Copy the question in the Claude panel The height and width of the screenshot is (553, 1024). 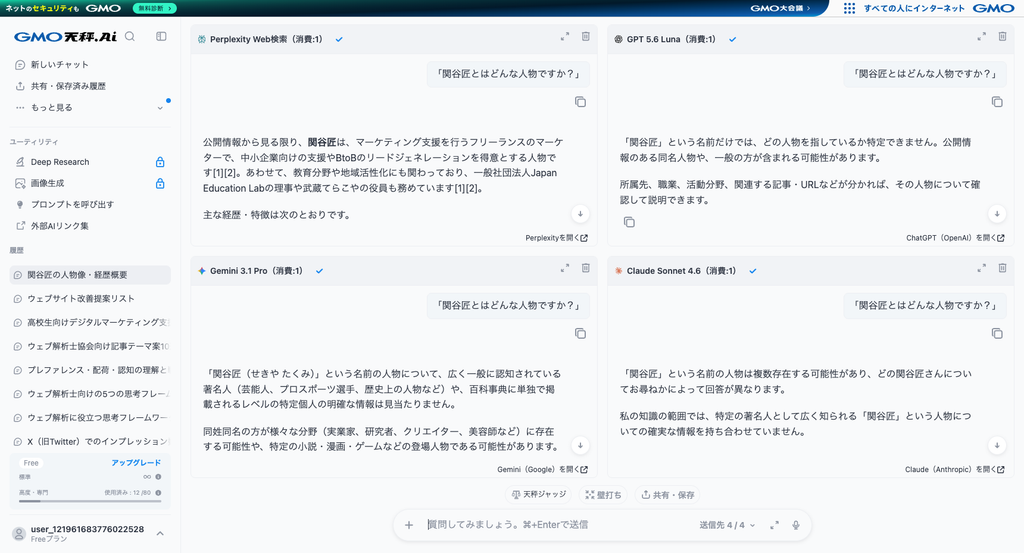pyautogui.click(x=997, y=334)
